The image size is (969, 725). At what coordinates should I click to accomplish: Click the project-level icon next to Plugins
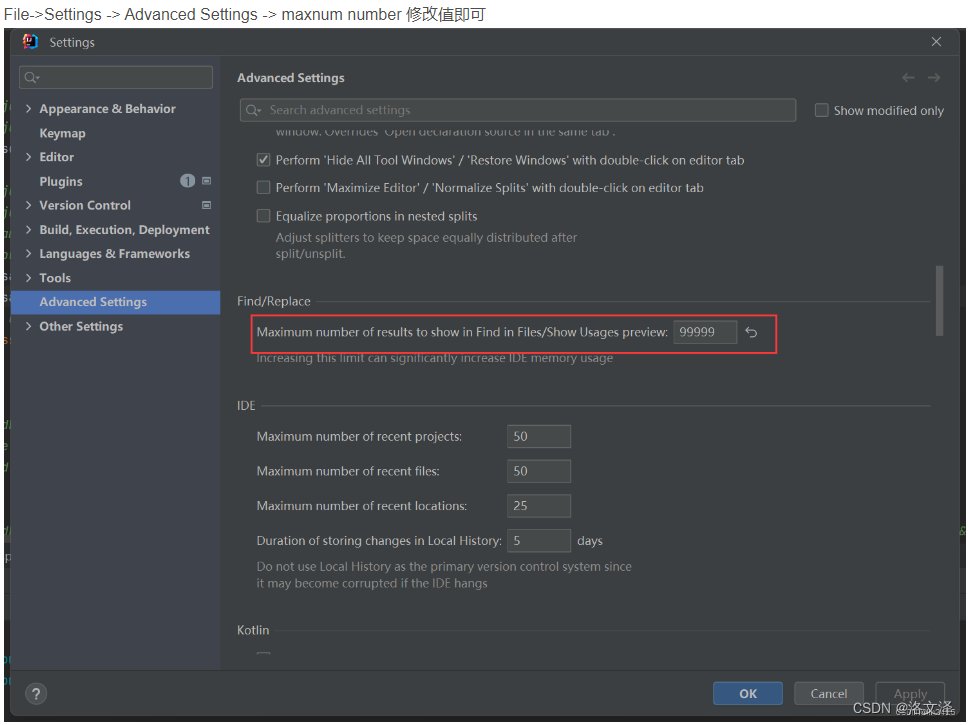pos(206,180)
